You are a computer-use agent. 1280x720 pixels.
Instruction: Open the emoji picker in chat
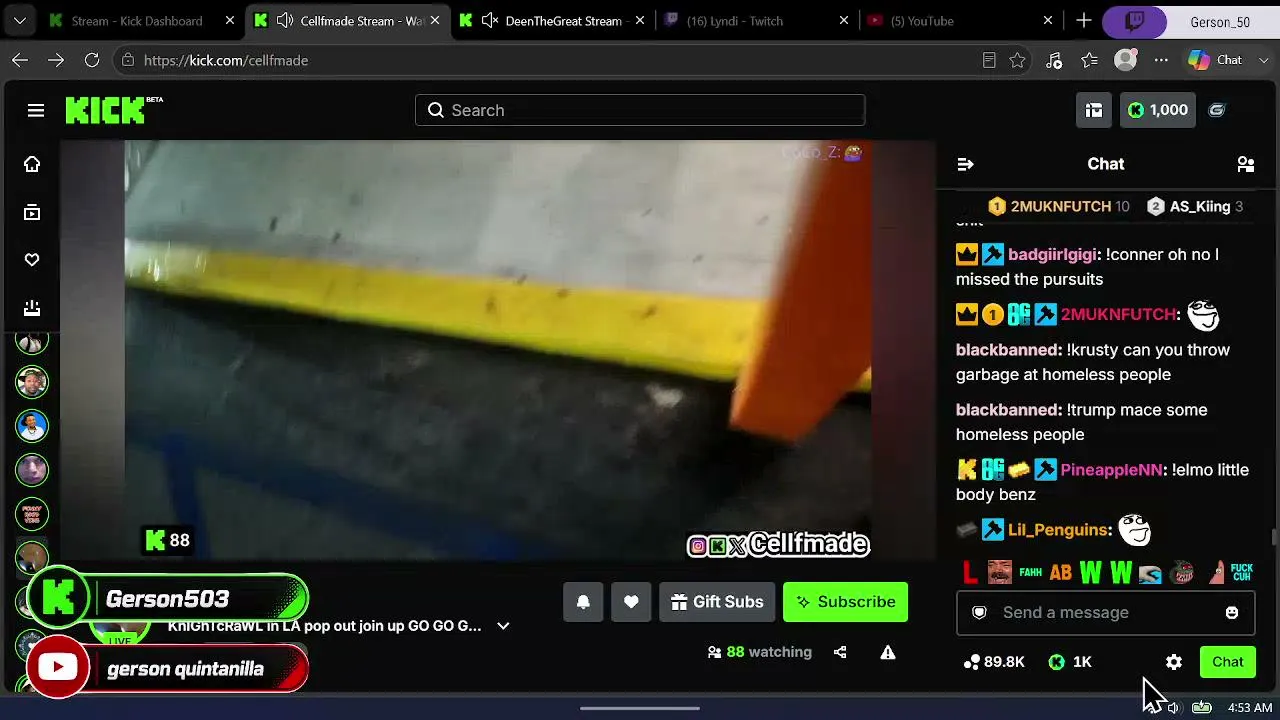pos(1232,612)
